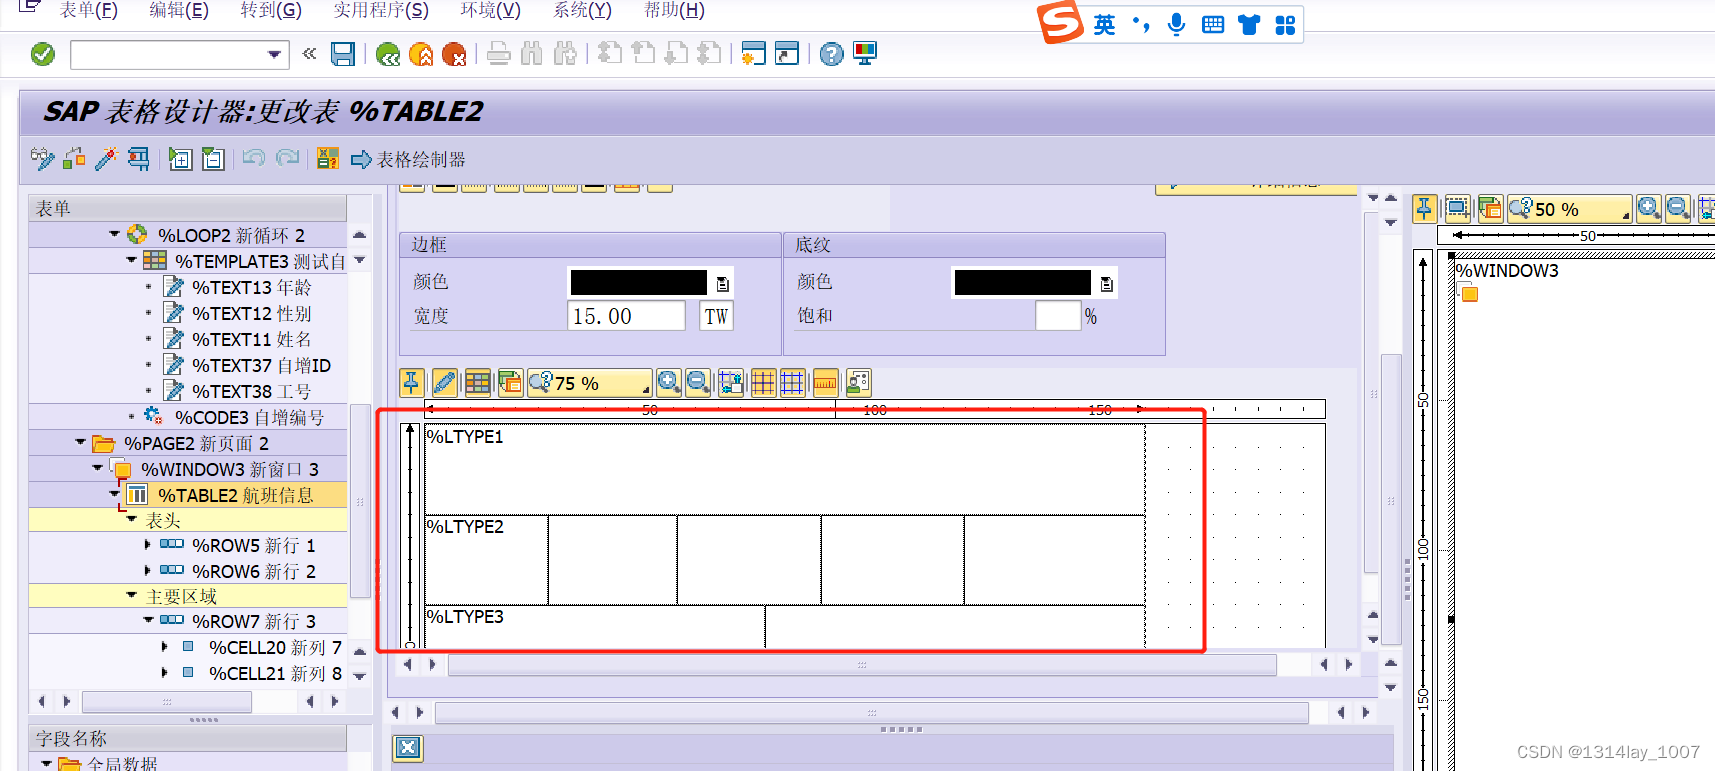Screen dimensions: 1715x771
Task: Open the 编辑(E) menu
Action: (x=179, y=10)
